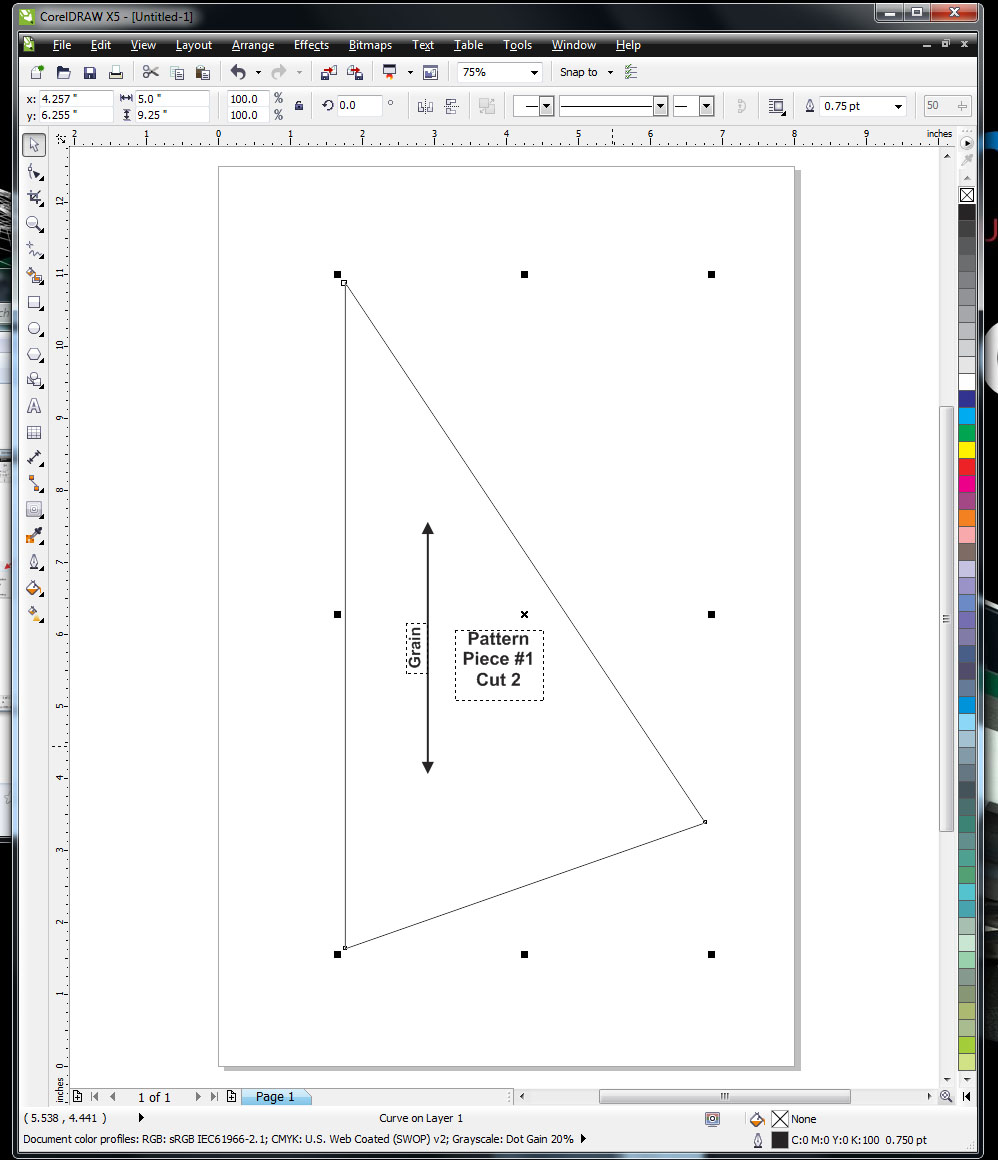Open the Bitmaps menu
The image size is (998, 1160).
click(x=370, y=45)
